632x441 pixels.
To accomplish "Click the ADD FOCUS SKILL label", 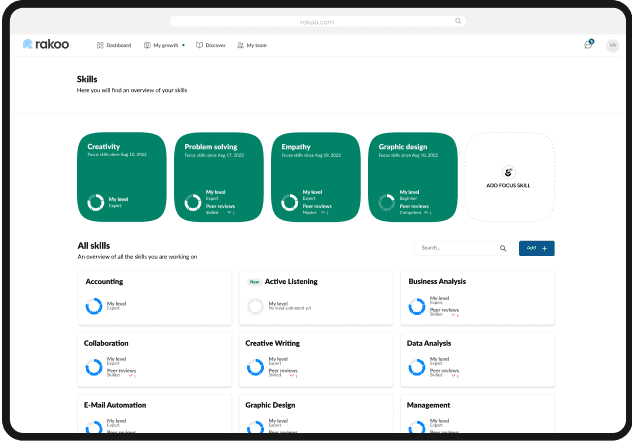I will (x=508, y=185).
